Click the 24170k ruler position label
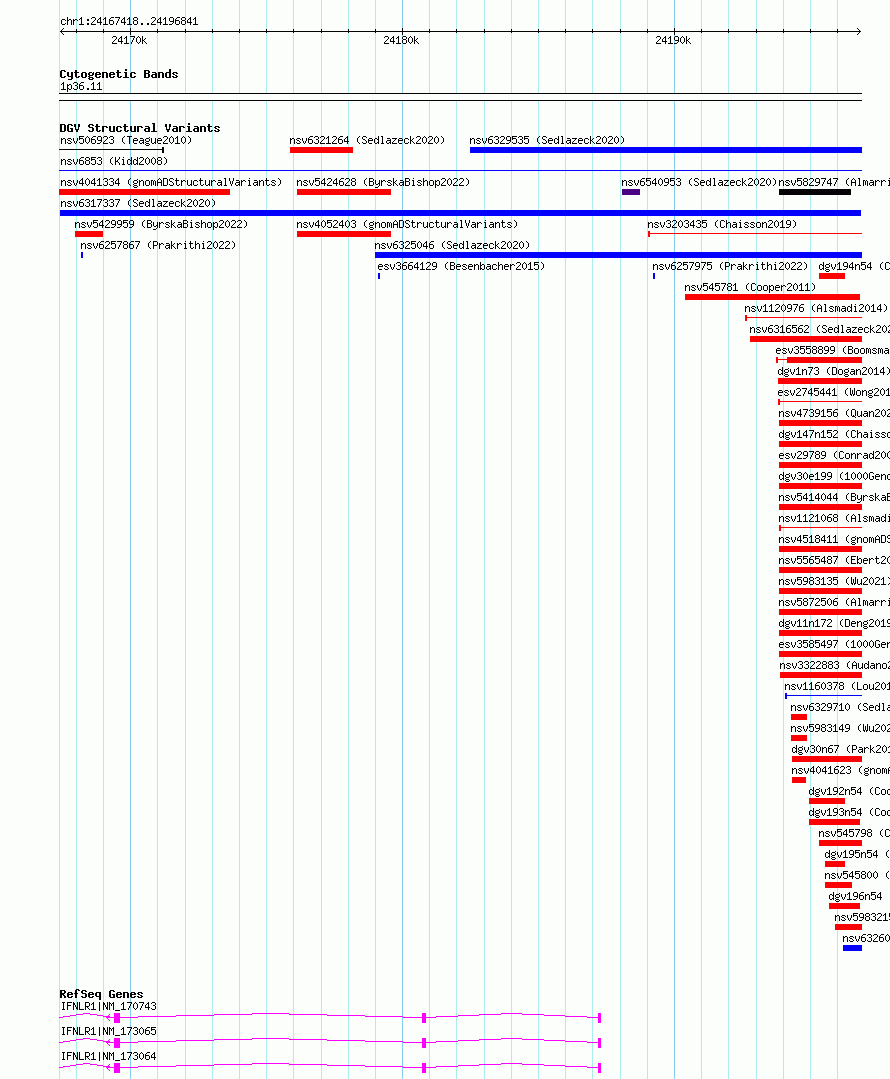The width and height of the screenshot is (890, 1079). [x=129, y=41]
